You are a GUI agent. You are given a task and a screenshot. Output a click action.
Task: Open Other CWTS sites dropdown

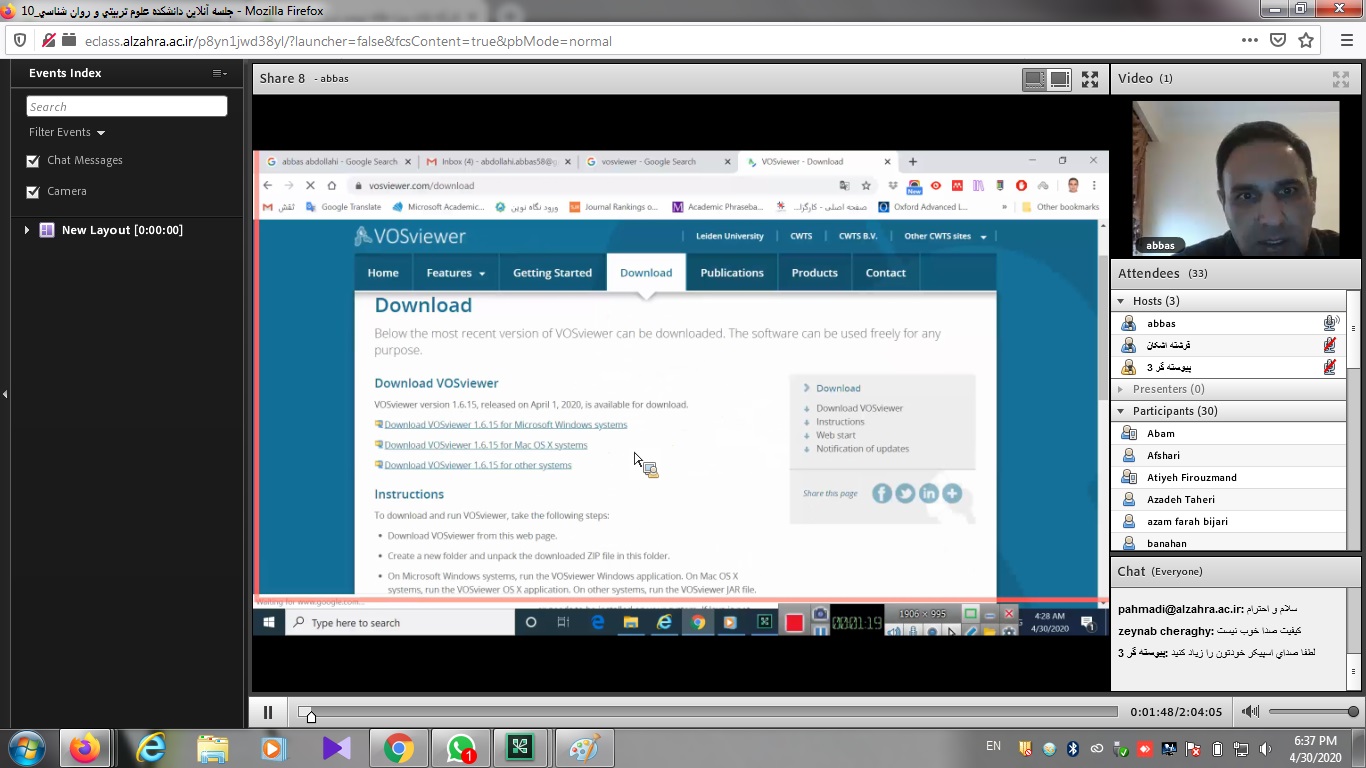pyautogui.click(x=945, y=237)
